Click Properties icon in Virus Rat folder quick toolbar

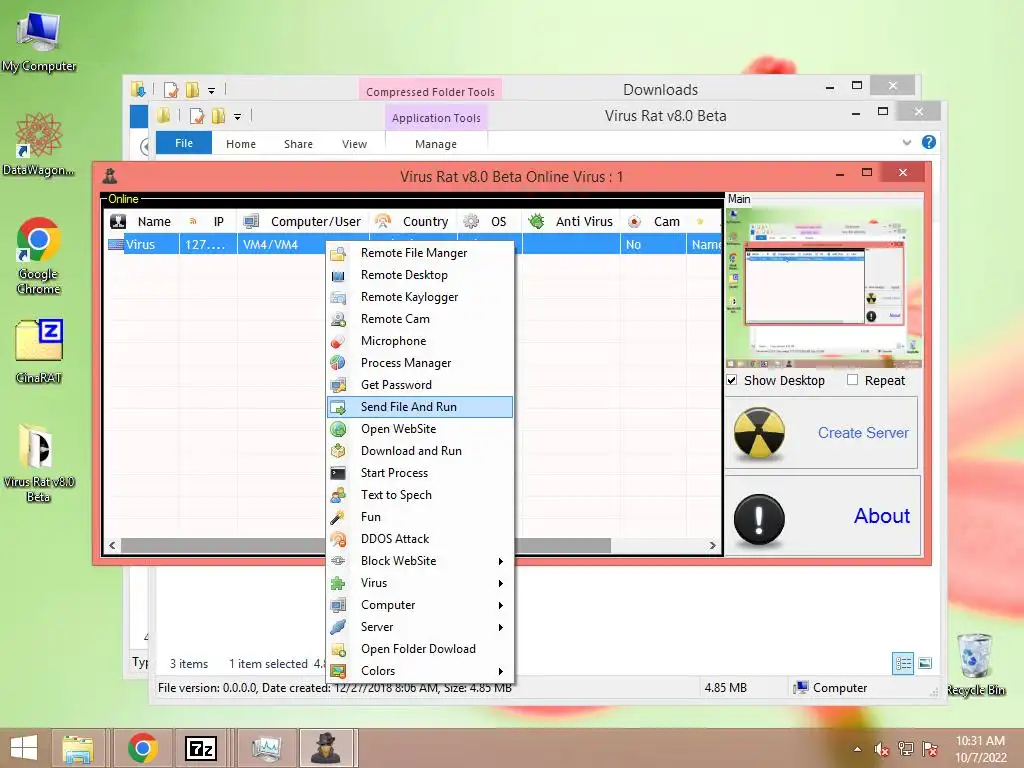click(197, 116)
